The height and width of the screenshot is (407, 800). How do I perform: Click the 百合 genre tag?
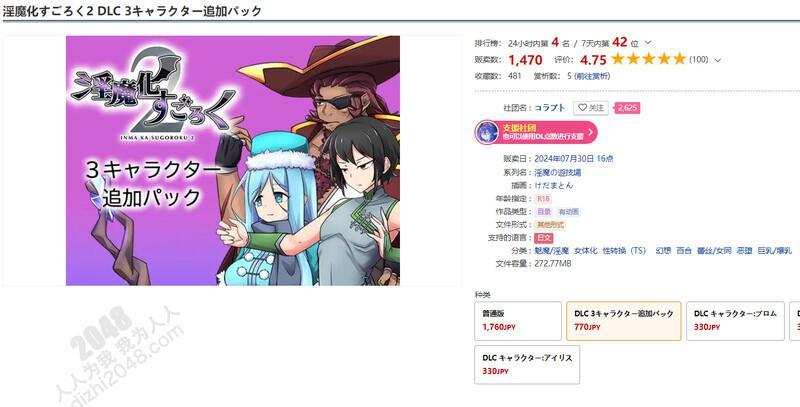(684, 251)
